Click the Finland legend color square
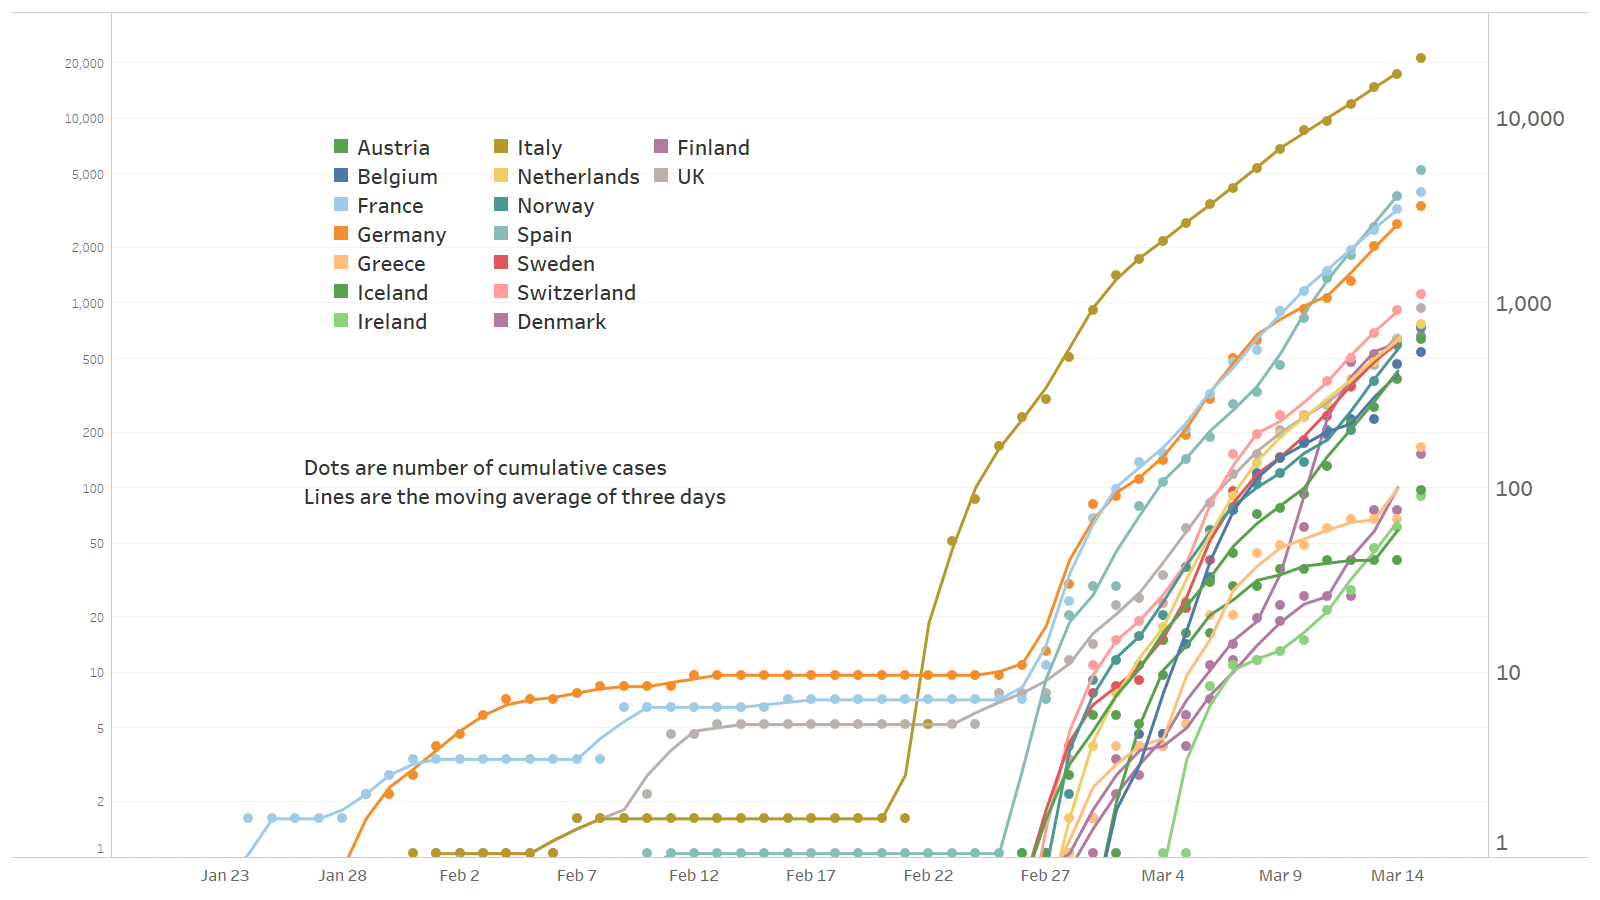The height and width of the screenshot is (900, 1600). (x=661, y=147)
